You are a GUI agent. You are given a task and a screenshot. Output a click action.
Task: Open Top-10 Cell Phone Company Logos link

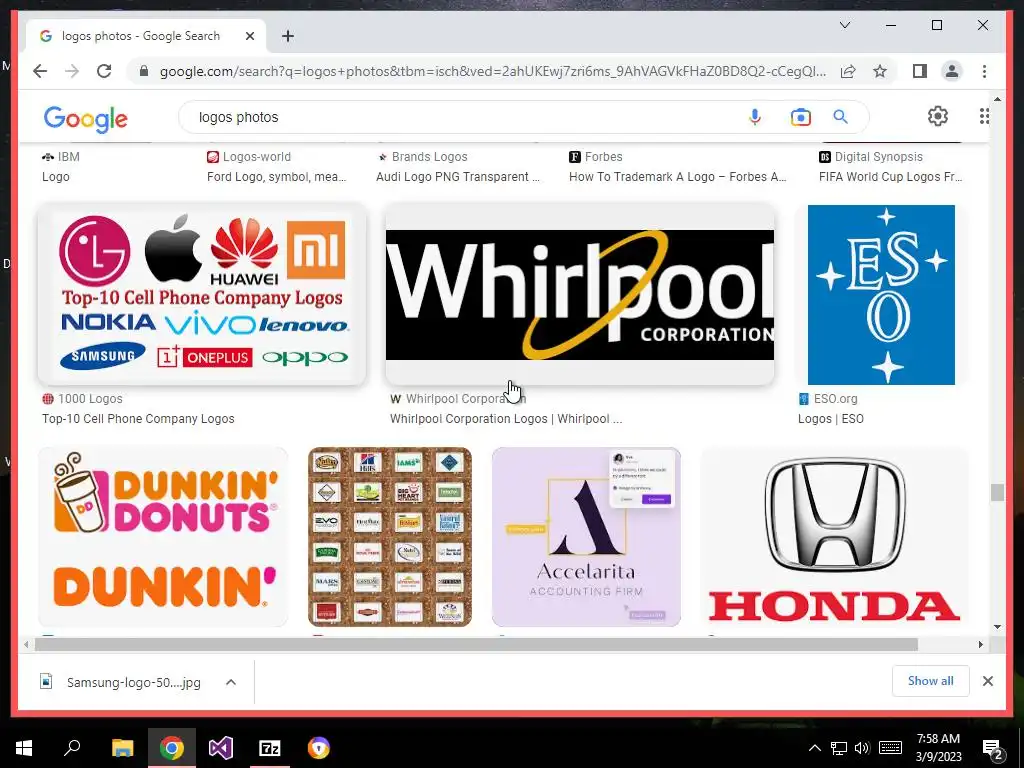click(x=138, y=419)
